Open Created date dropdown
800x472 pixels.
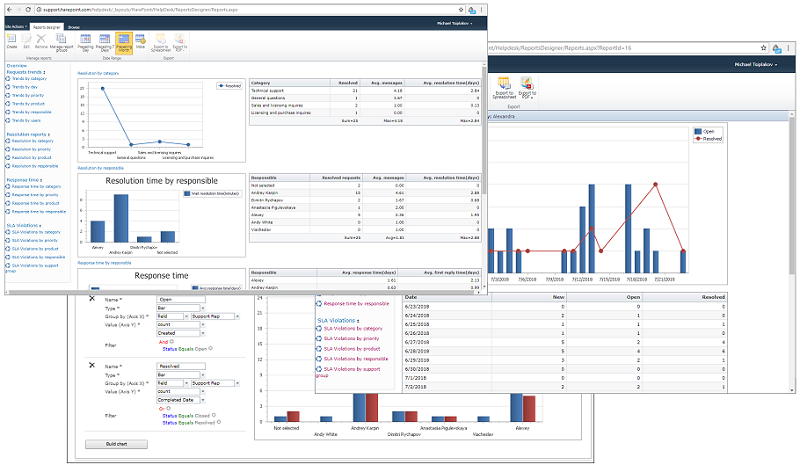click(203, 333)
